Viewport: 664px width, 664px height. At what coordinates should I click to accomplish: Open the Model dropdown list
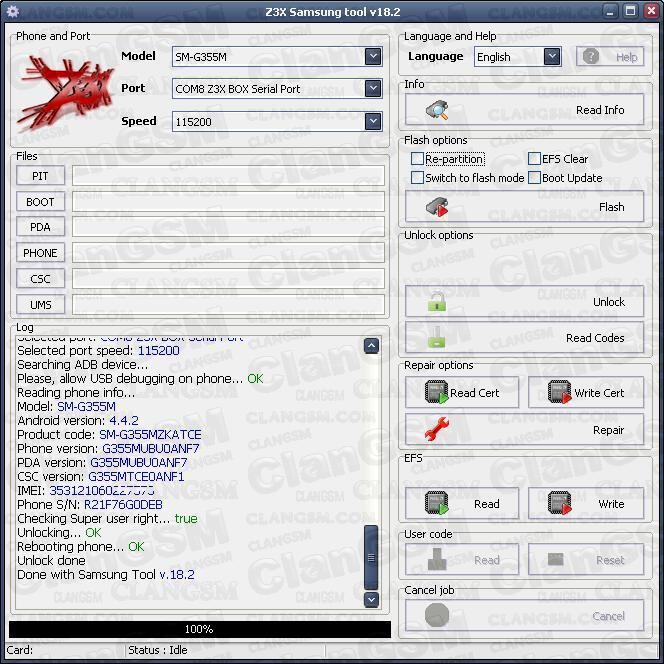click(x=373, y=56)
